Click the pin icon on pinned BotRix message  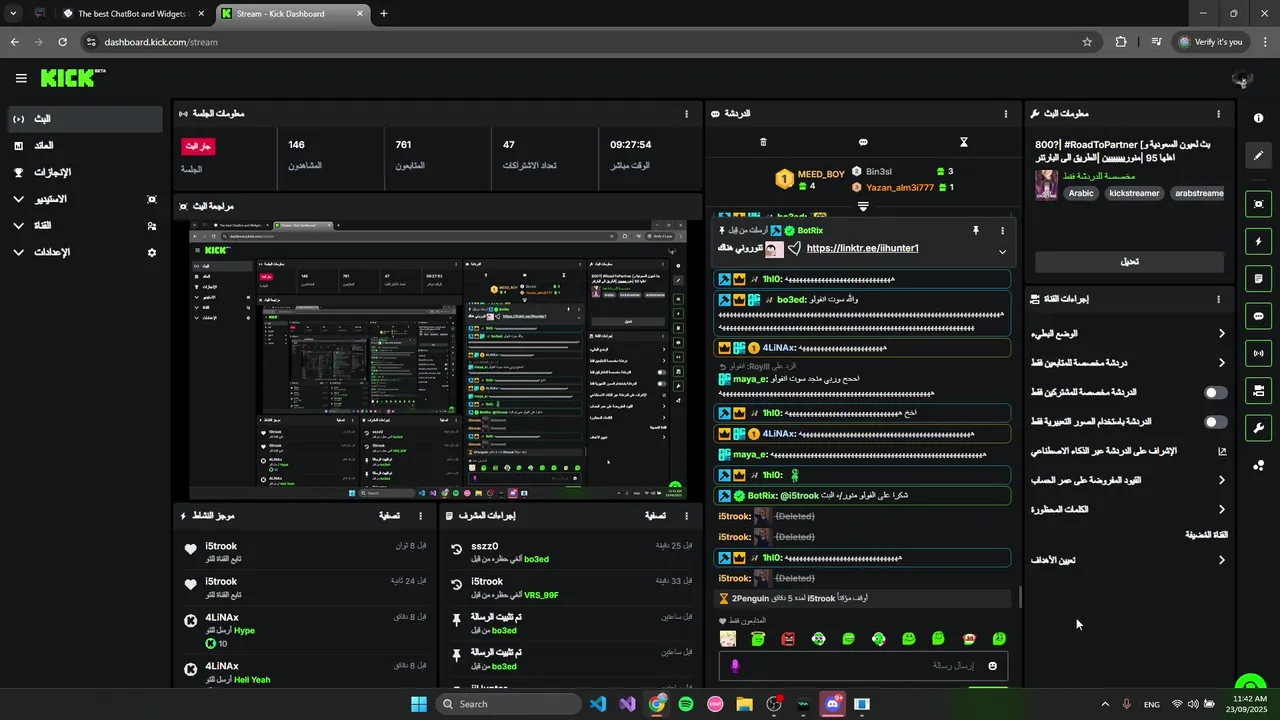click(976, 230)
